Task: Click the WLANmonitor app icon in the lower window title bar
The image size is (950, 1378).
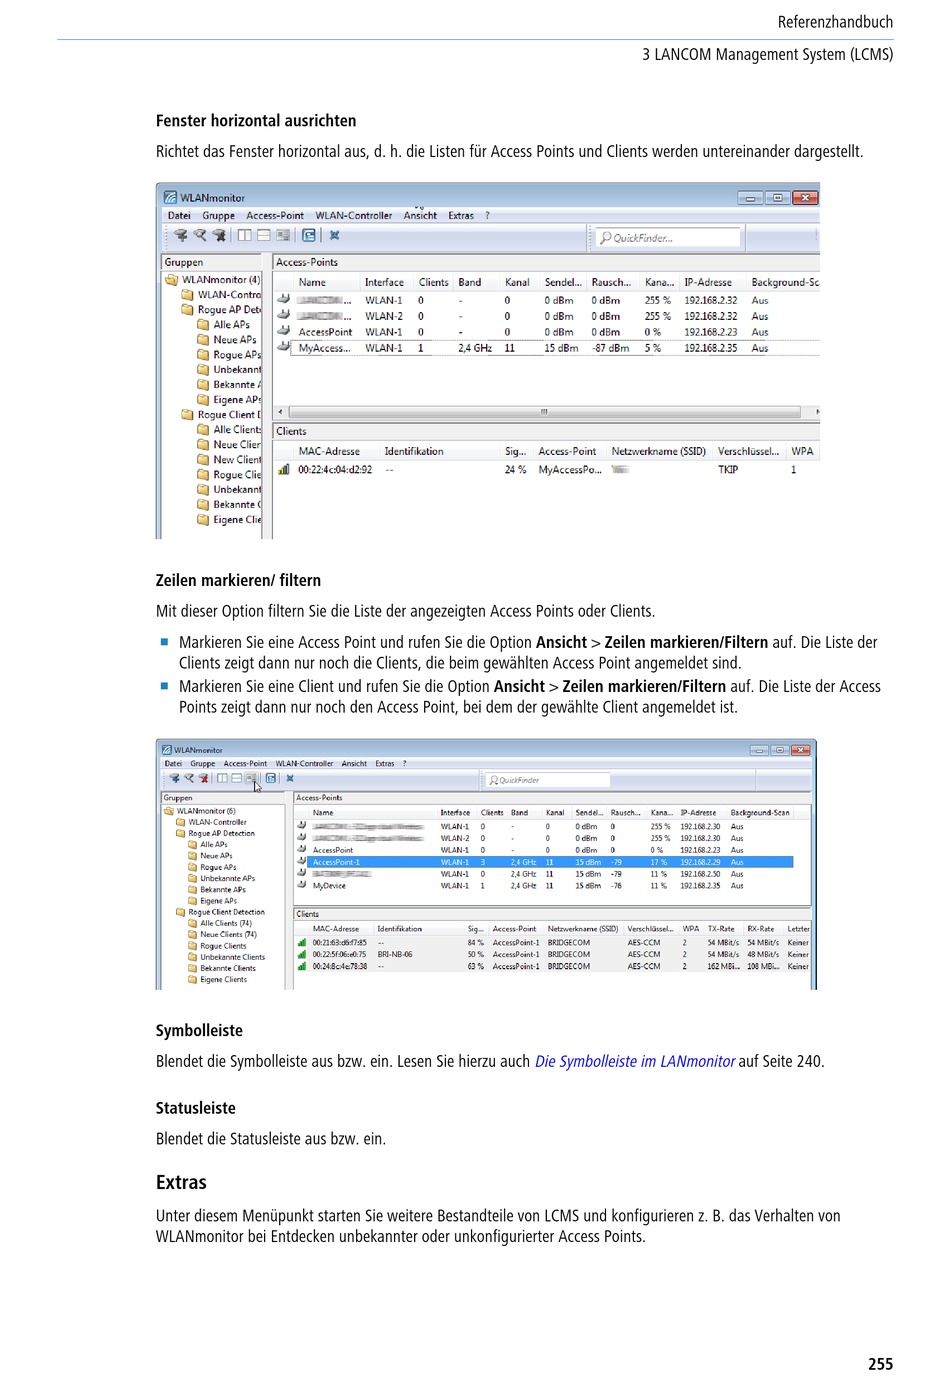Action: (x=167, y=750)
